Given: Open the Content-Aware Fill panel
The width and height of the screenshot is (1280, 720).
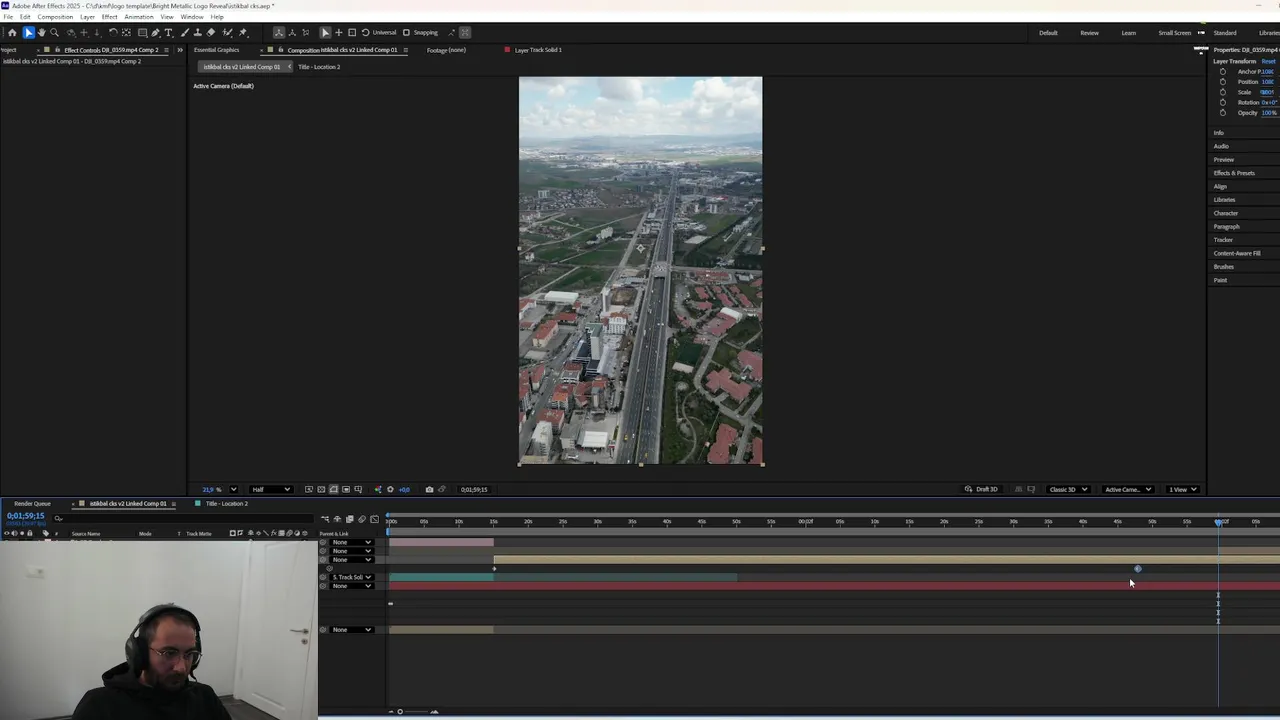Looking at the screenshot, I should point(1237,253).
